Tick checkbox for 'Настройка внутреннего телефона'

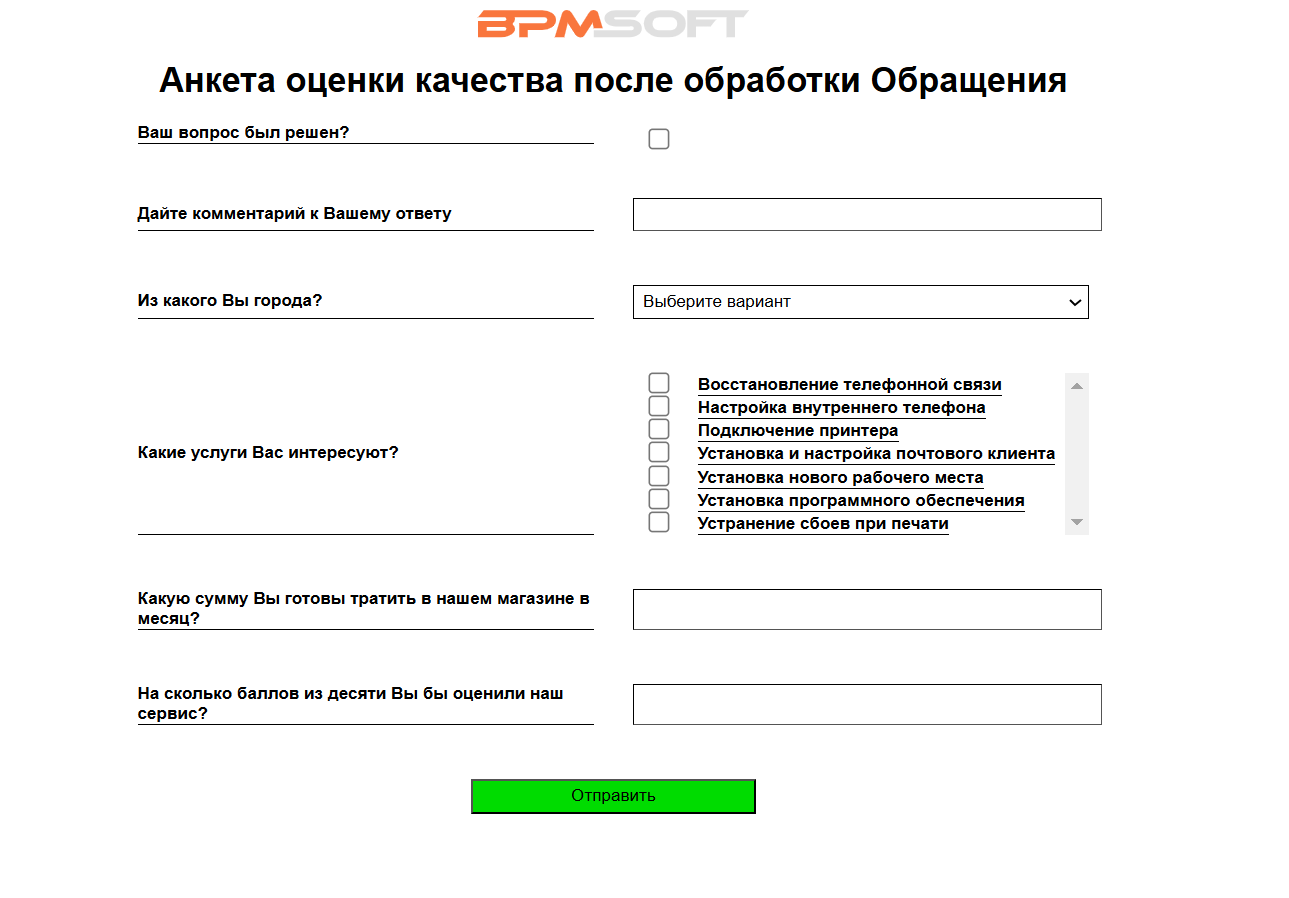[658, 406]
